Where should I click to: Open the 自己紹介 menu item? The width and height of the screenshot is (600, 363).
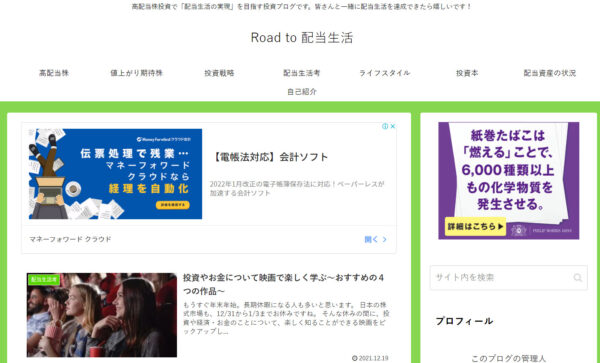pyautogui.click(x=302, y=92)
